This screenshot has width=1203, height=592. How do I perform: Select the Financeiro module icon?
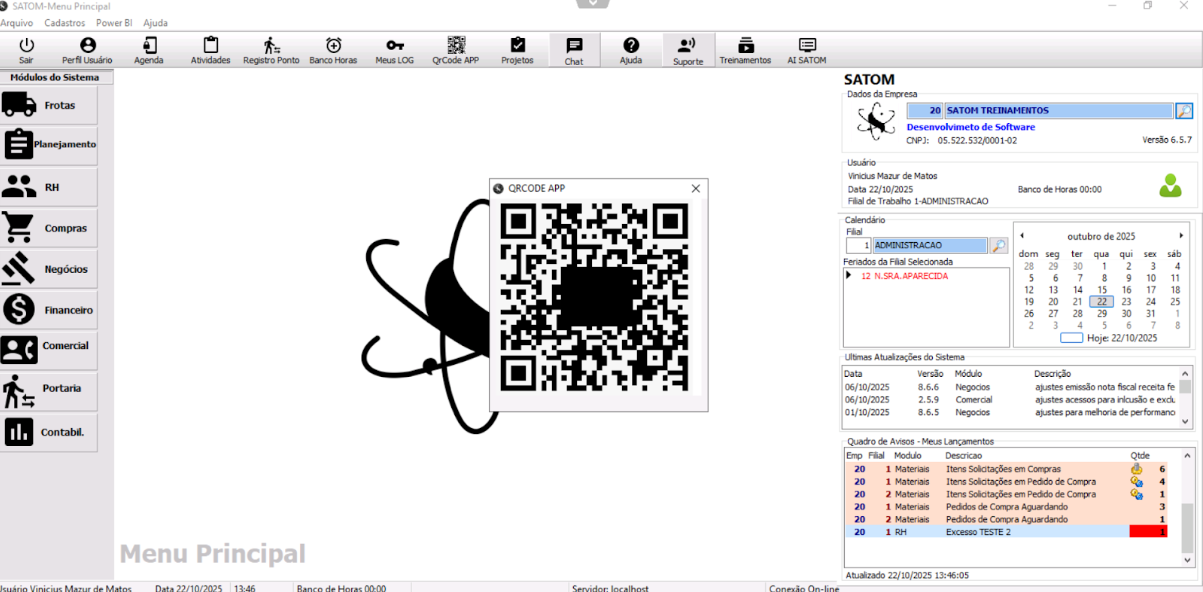(49, 310)
